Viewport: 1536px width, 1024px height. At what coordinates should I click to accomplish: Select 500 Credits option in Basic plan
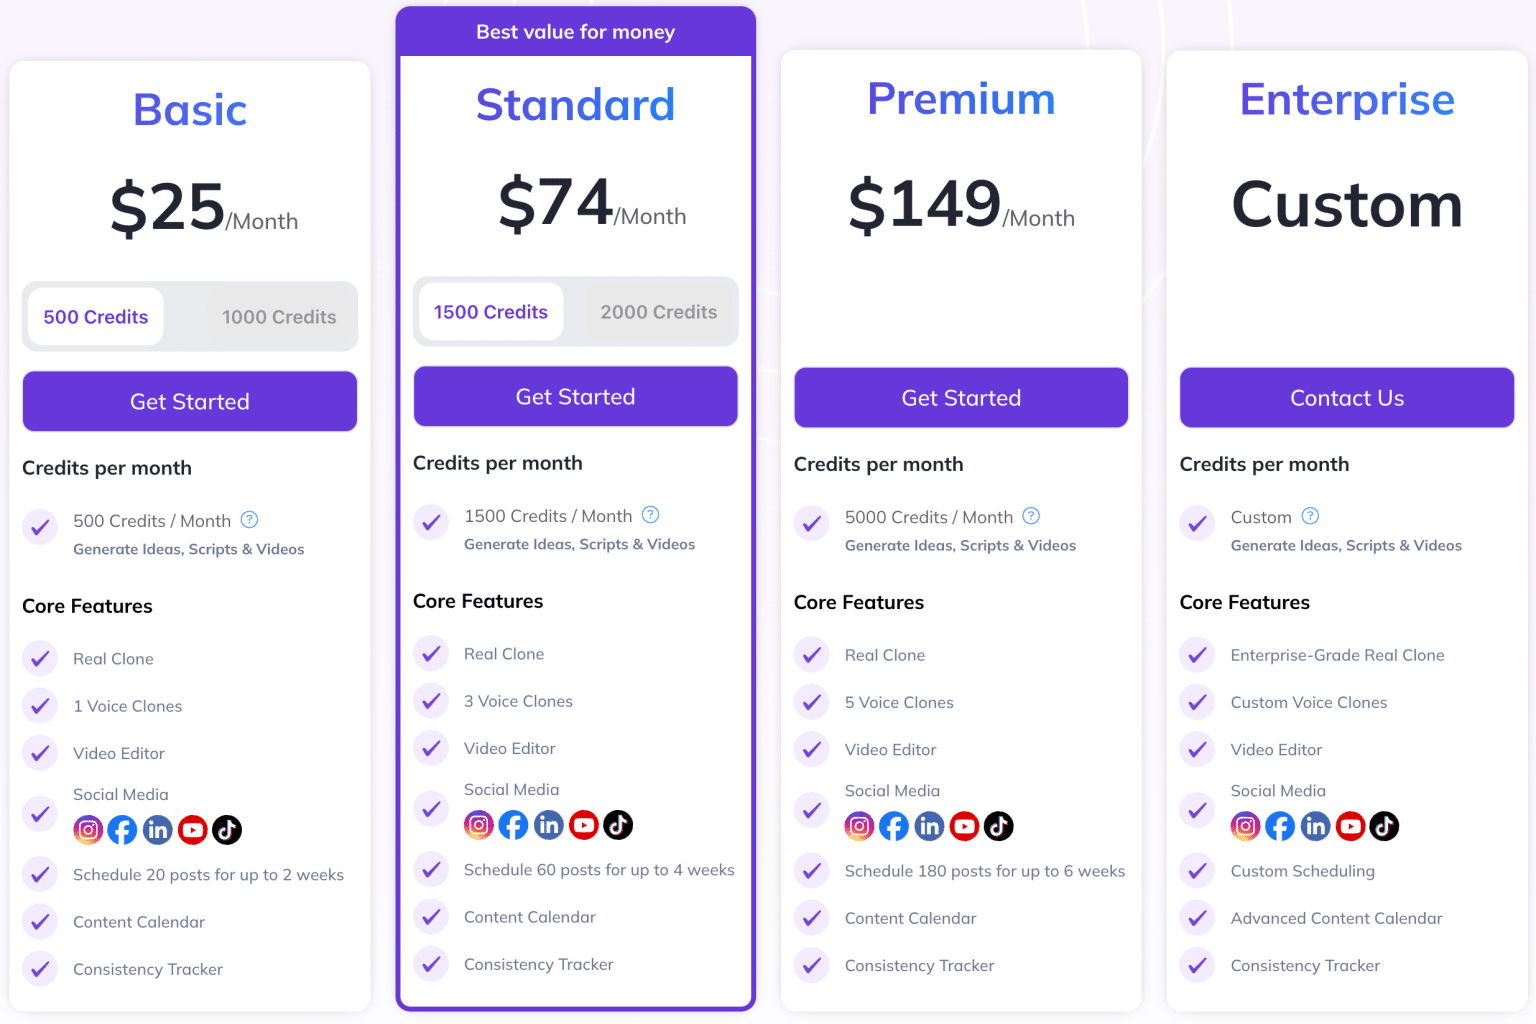pyautogui.click(x=96, y=317)
